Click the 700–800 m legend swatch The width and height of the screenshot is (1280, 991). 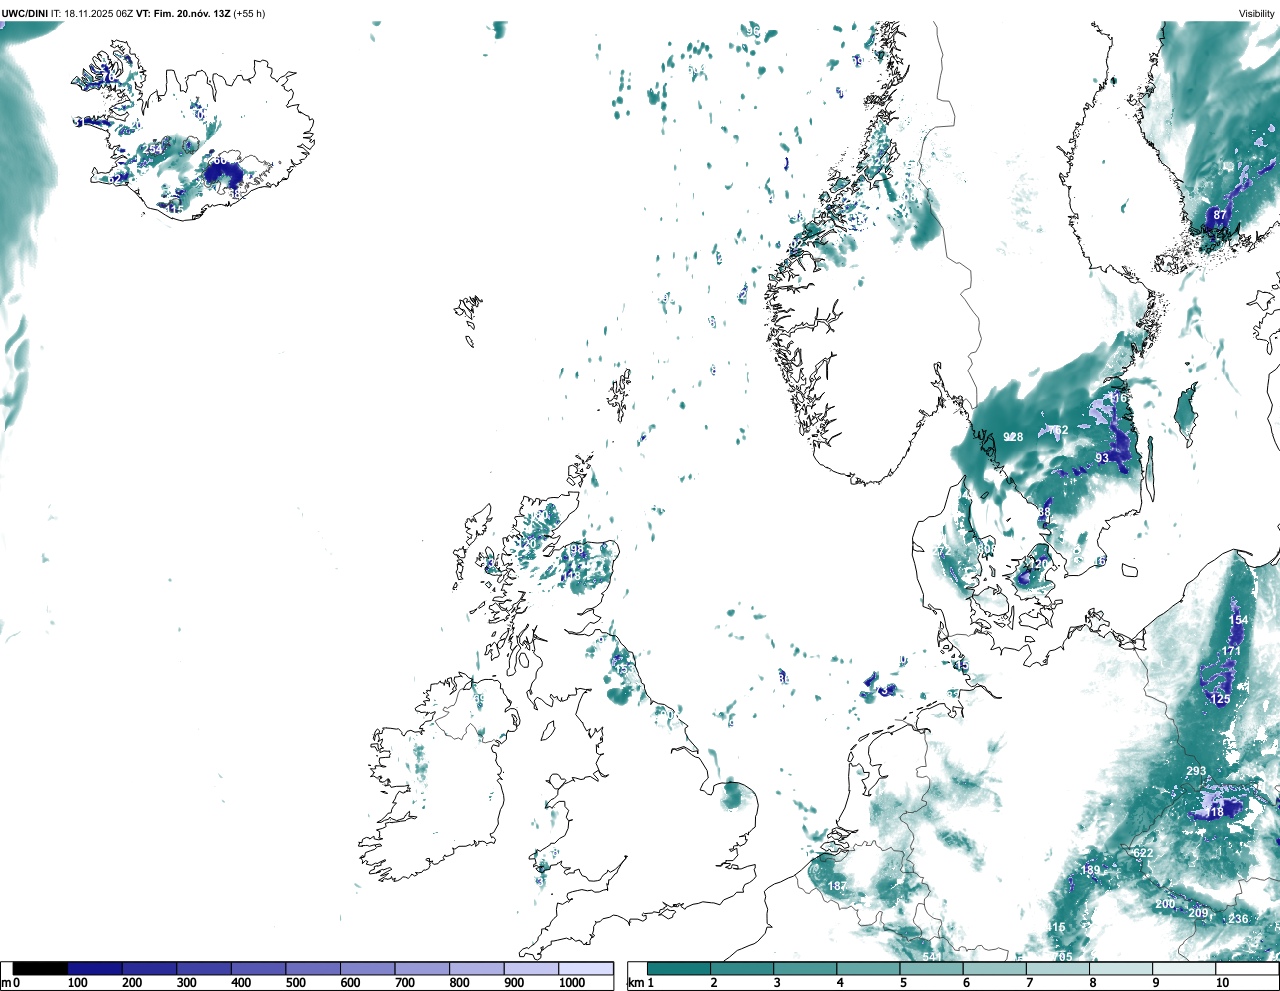click(x=422, y=968)
